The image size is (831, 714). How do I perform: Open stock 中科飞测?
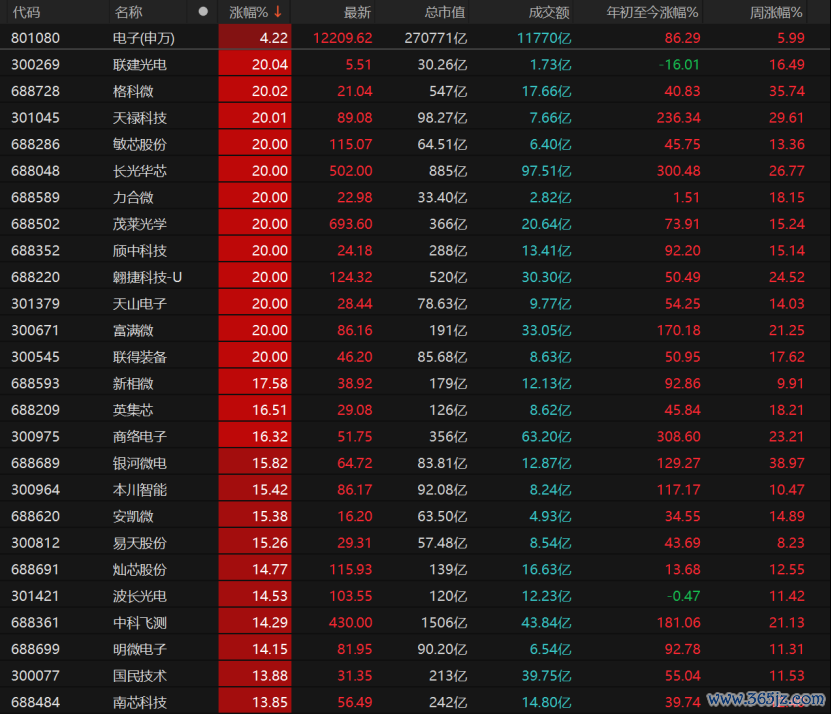(140, 622)
